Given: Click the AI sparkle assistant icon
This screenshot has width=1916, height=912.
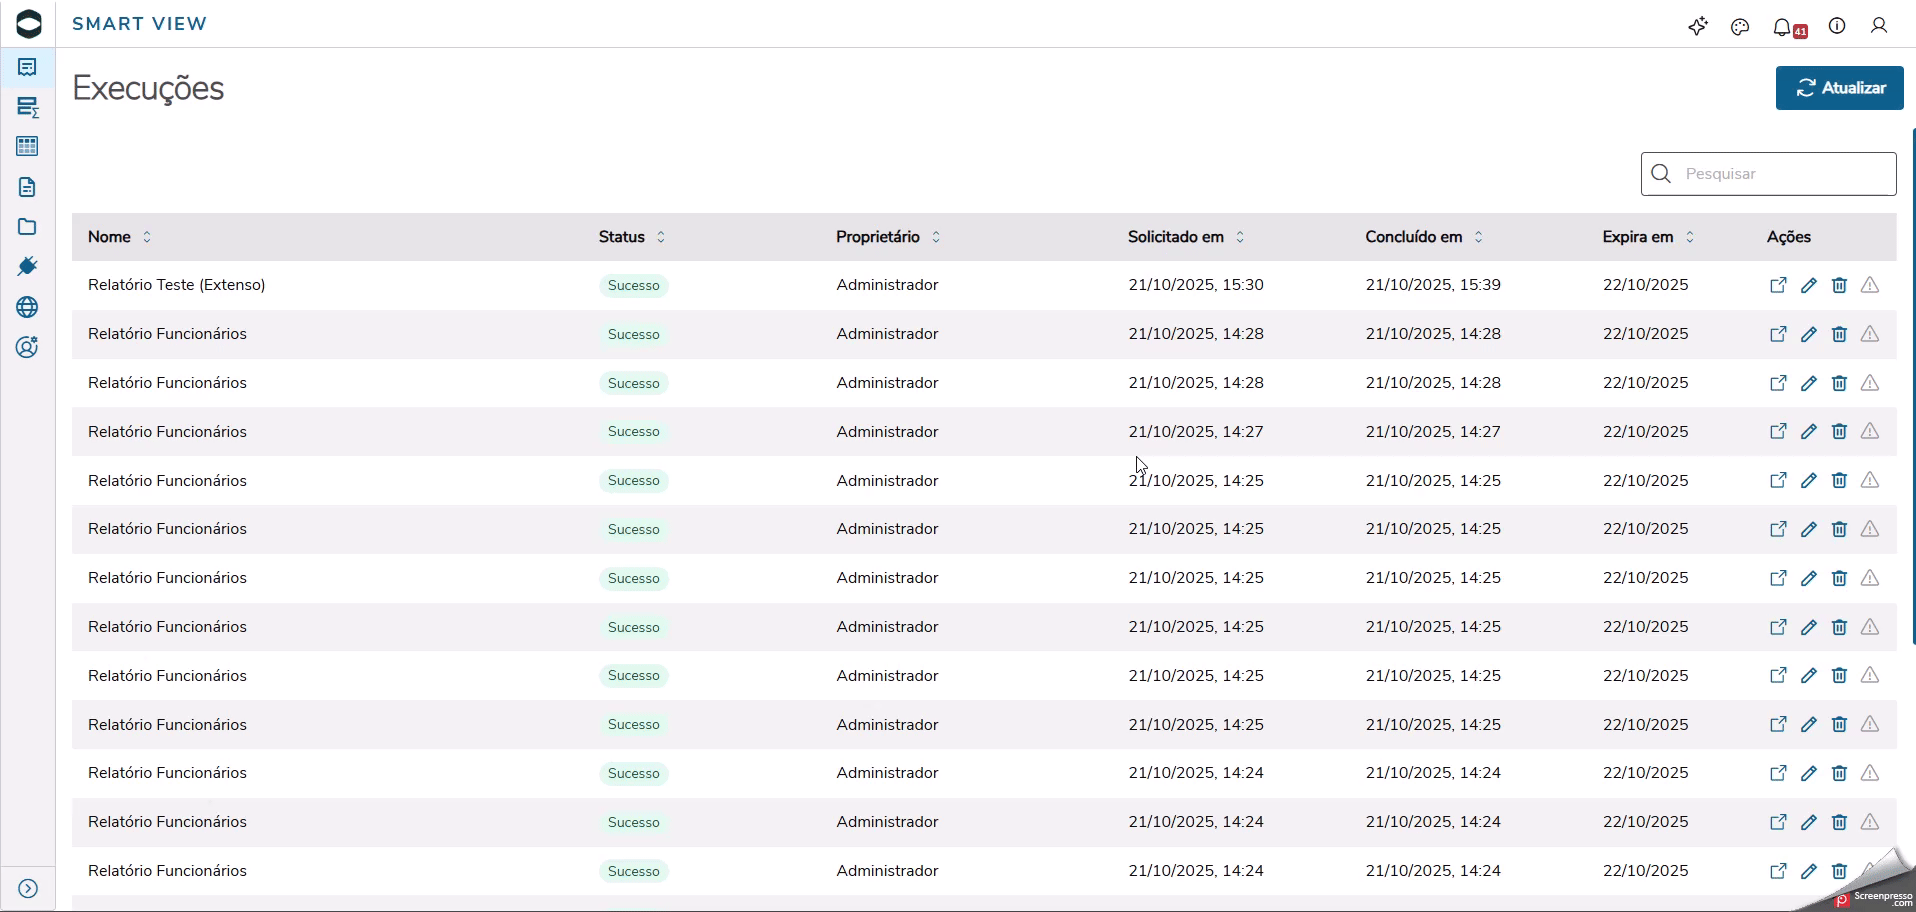Looking at the screenshot, I should pos(1698,27).
